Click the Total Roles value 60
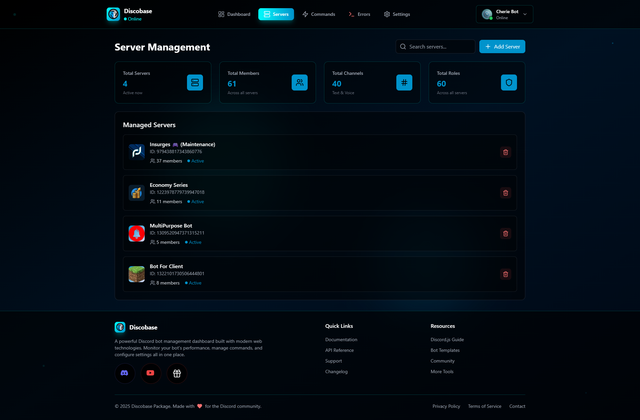640x420 pixels. [441, 84]
